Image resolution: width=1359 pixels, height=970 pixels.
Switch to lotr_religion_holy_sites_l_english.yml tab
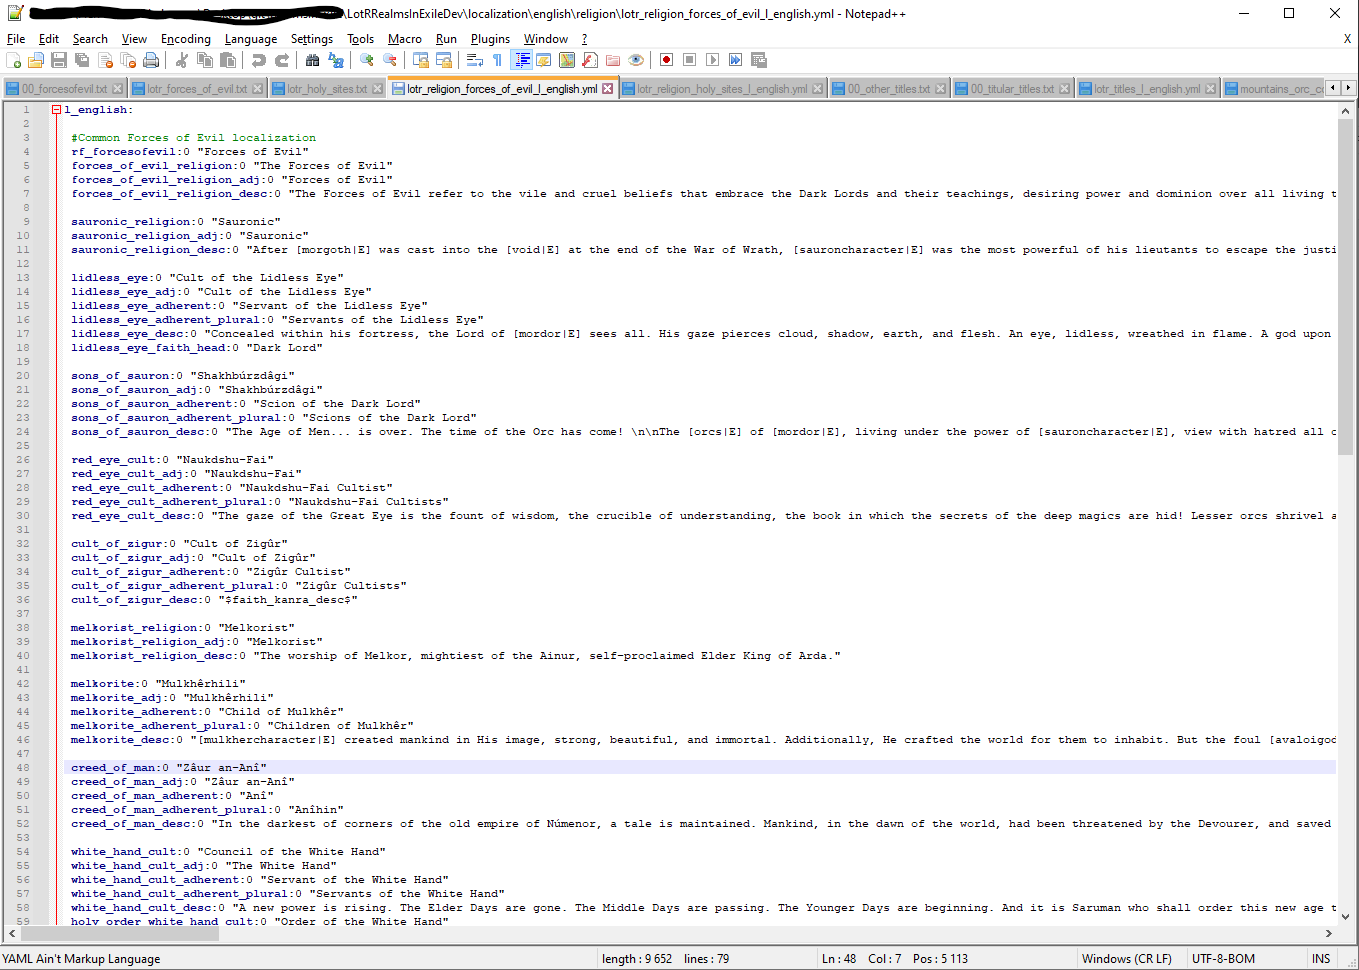722,89
